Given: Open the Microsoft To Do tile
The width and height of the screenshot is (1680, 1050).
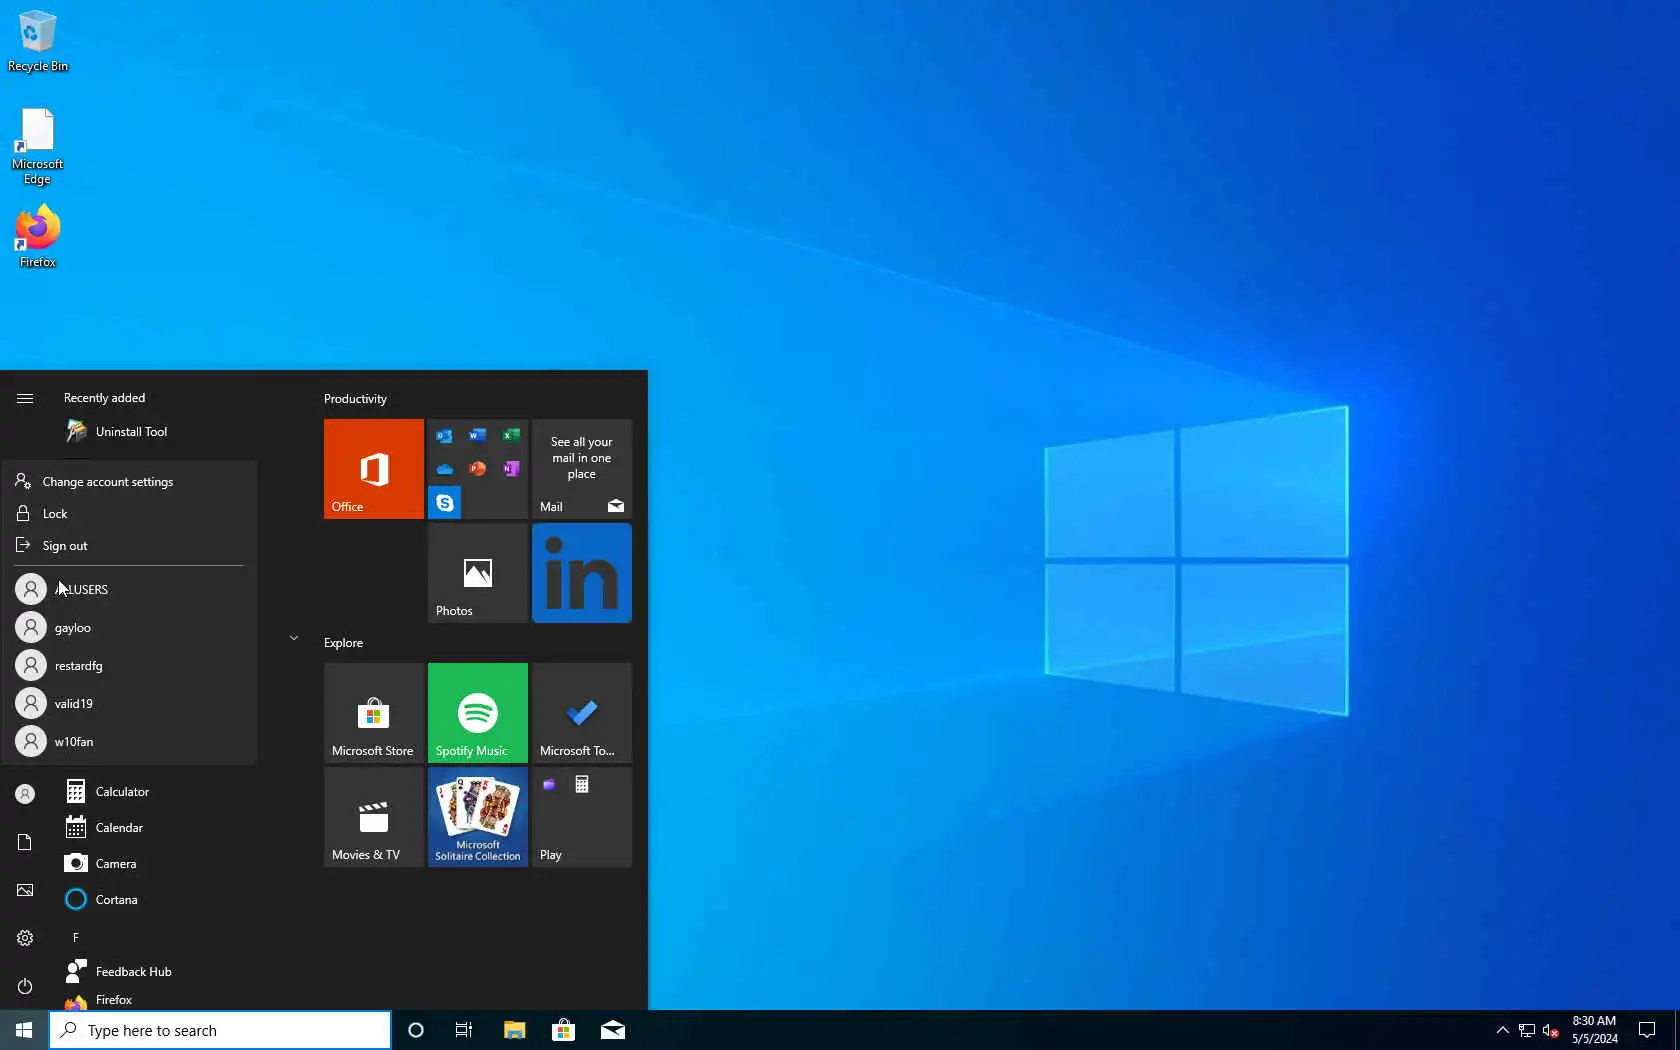Looking at the screenshot, I should pos(582,713).
